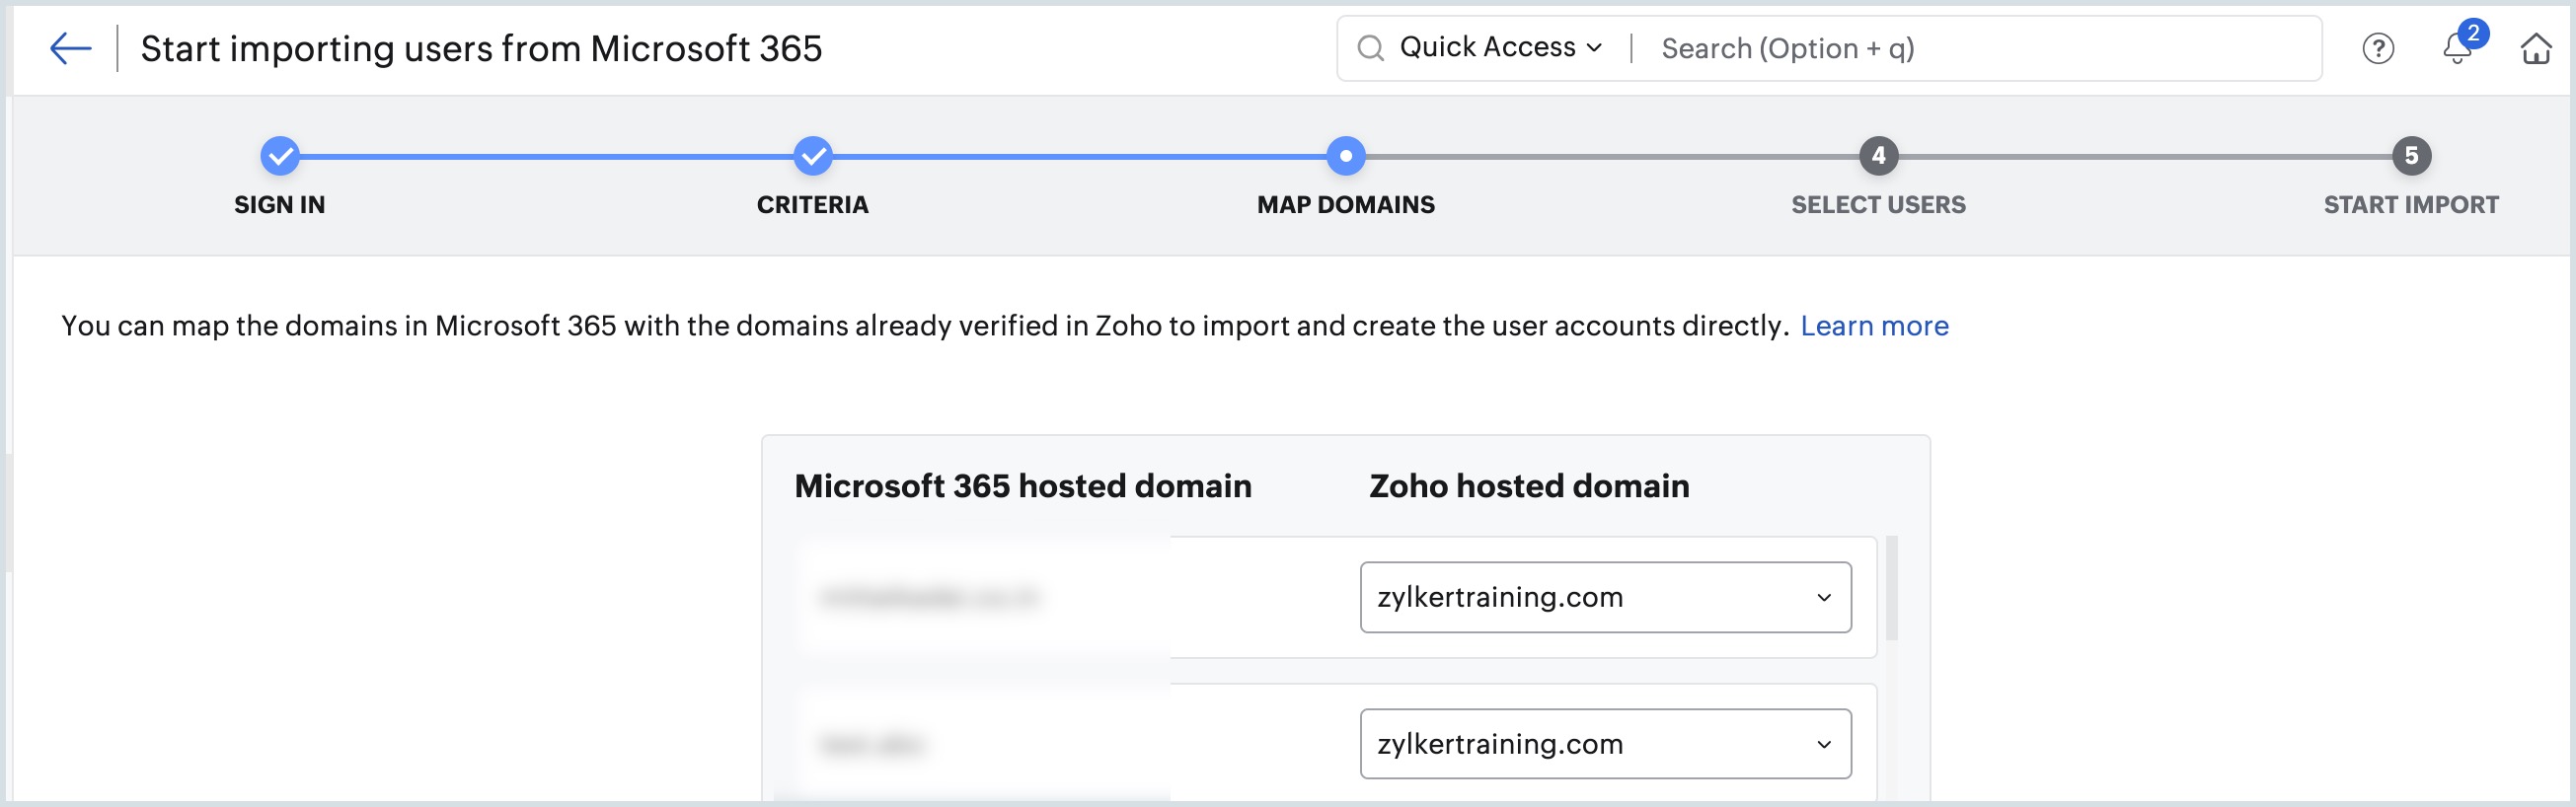Open second row zylkertraining.com dropdown
The image size is (2576, 807).
[1606, 744]
